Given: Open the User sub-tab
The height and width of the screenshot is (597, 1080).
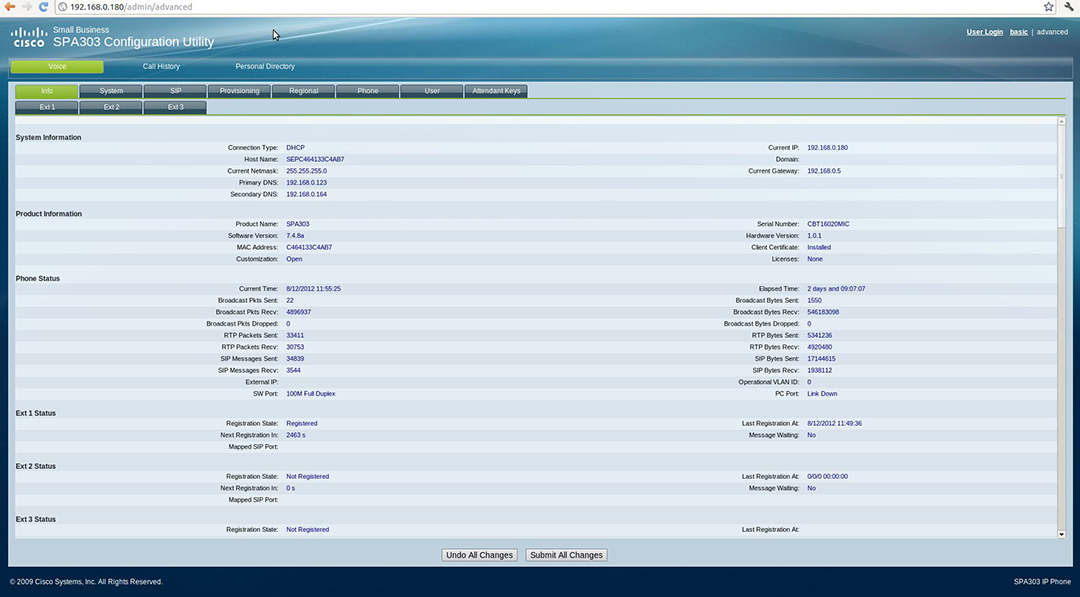Looking at the screenshot, I should 431,91.
